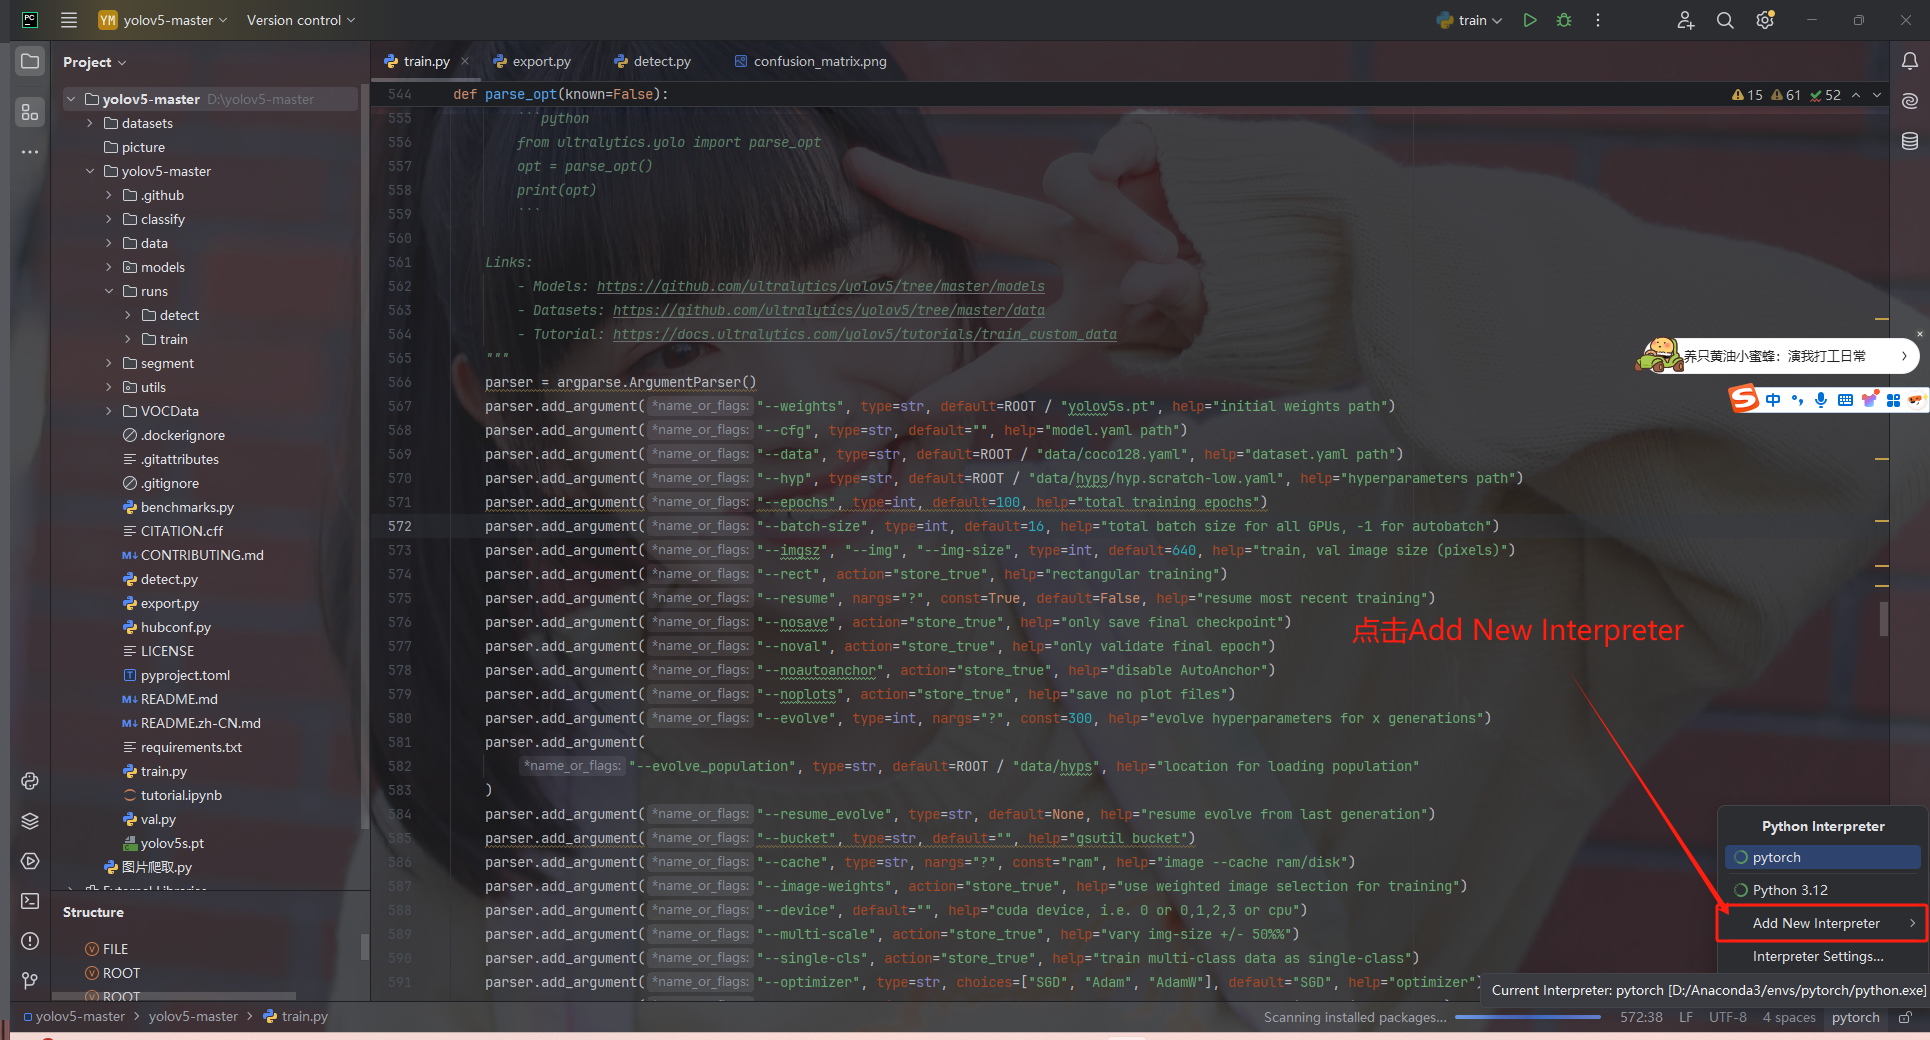Open Git version control tool window
This screenshot has width=1930, height=1040.
(30, 981)
